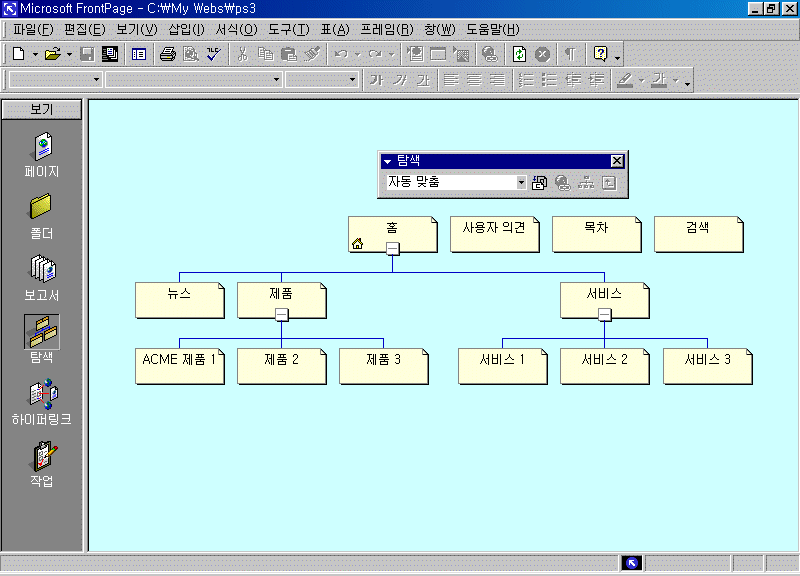Open the highlight color picker
This screenshot has height=576, width=800.
coord(625,80)
